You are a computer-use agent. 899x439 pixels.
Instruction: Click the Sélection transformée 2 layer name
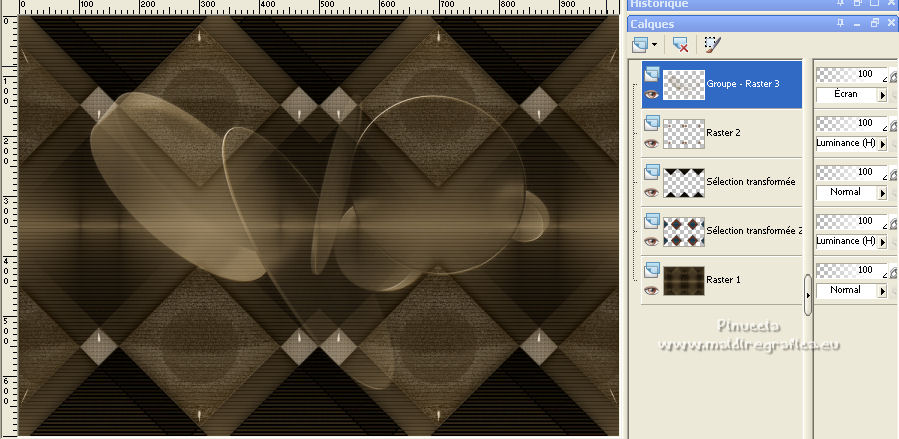pos(754,230)
